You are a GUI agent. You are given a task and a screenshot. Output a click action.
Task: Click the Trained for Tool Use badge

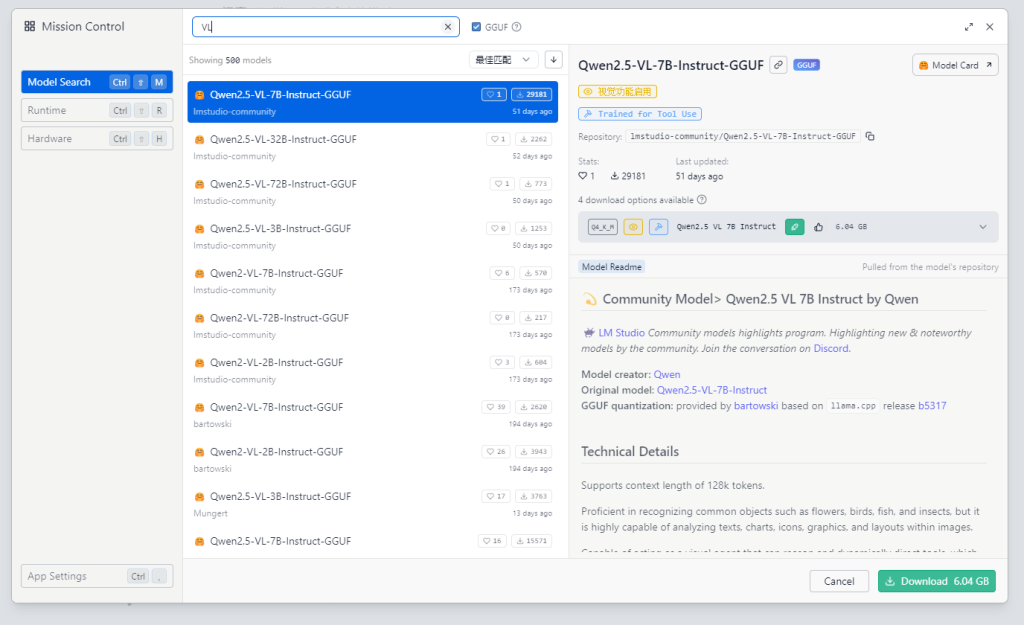640,114
